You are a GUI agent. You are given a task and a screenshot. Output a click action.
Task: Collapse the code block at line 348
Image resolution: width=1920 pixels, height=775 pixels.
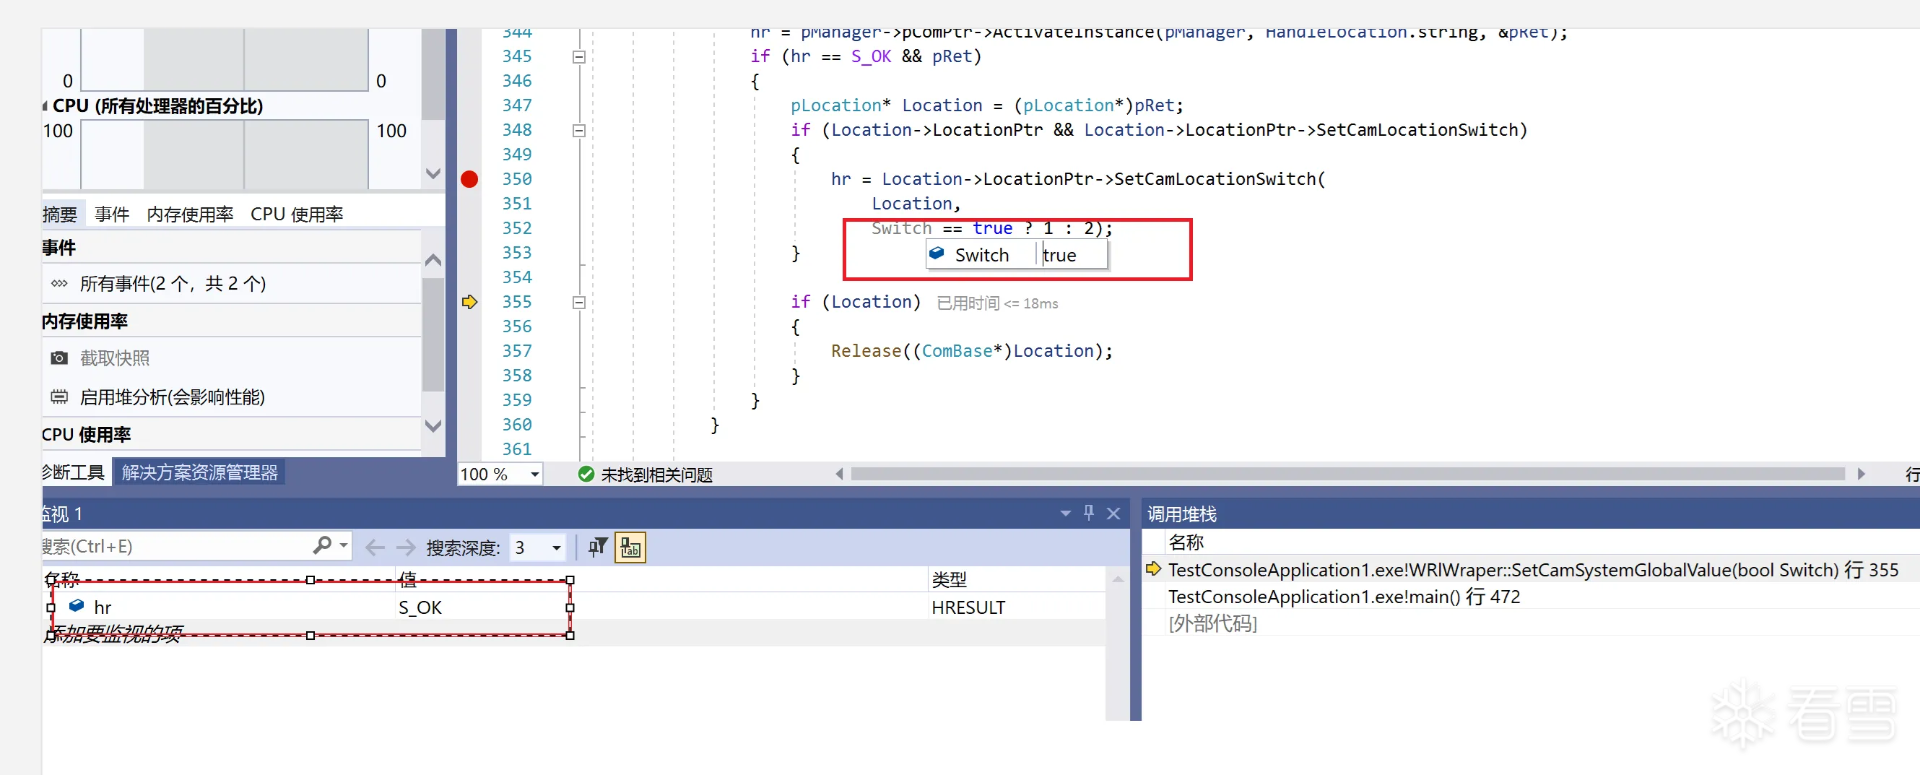tap(579, 130)
